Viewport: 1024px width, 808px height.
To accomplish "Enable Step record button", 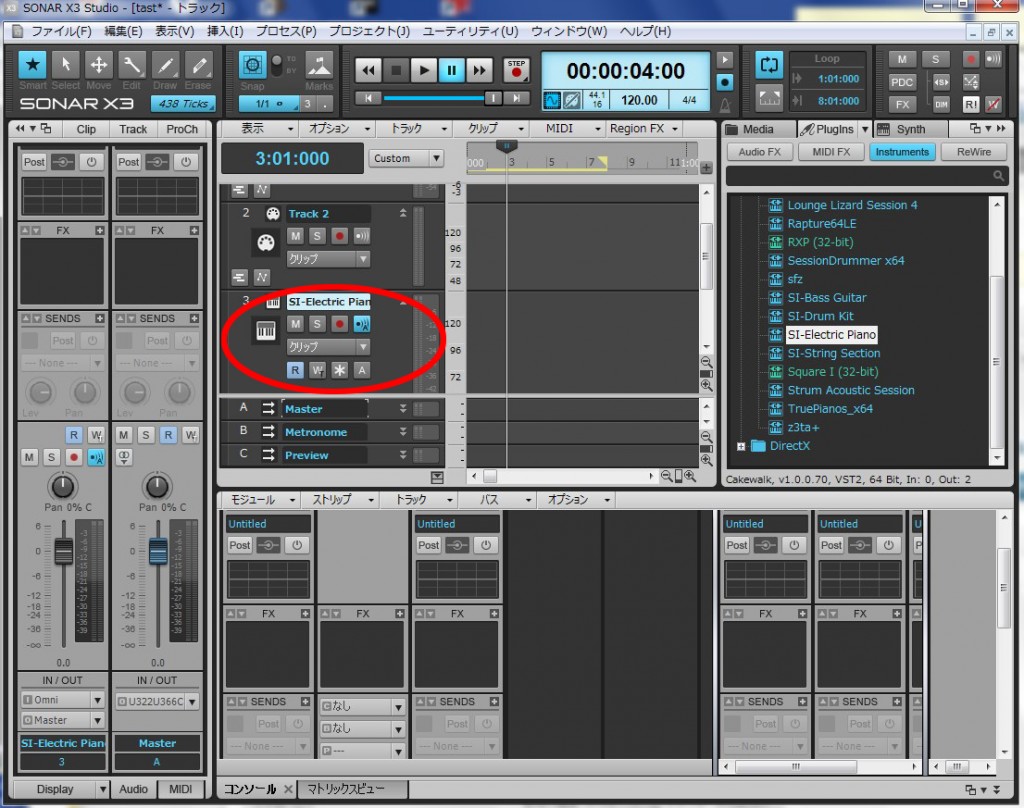I will point(516,70).
